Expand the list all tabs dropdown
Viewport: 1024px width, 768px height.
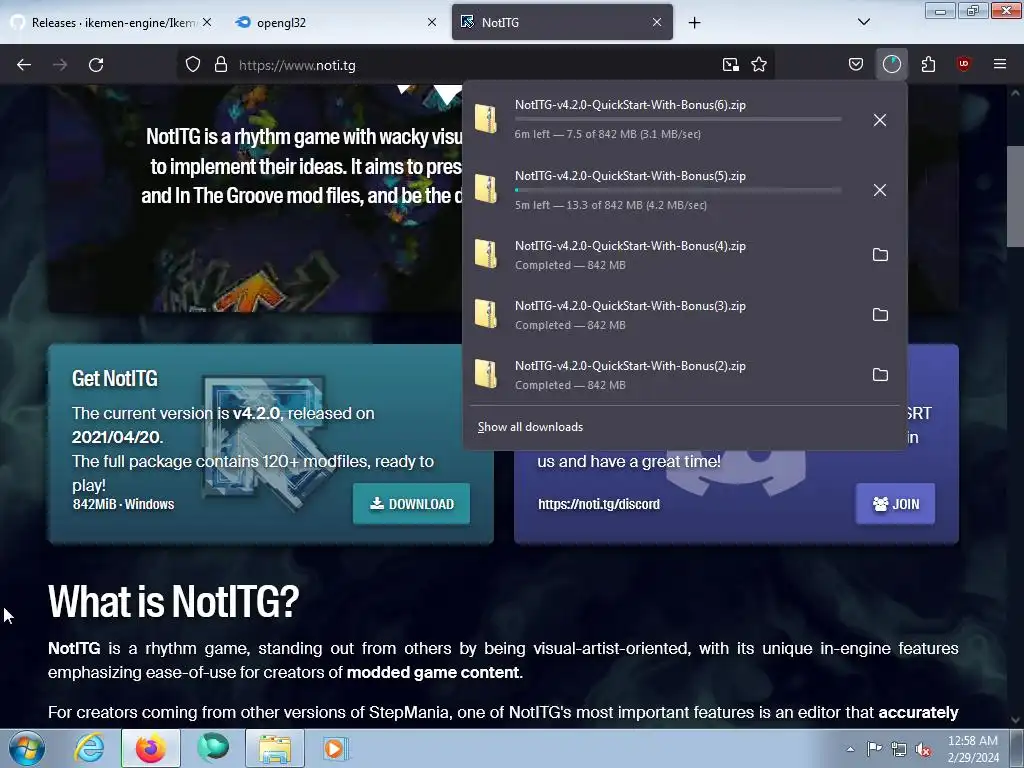(863, 22)
